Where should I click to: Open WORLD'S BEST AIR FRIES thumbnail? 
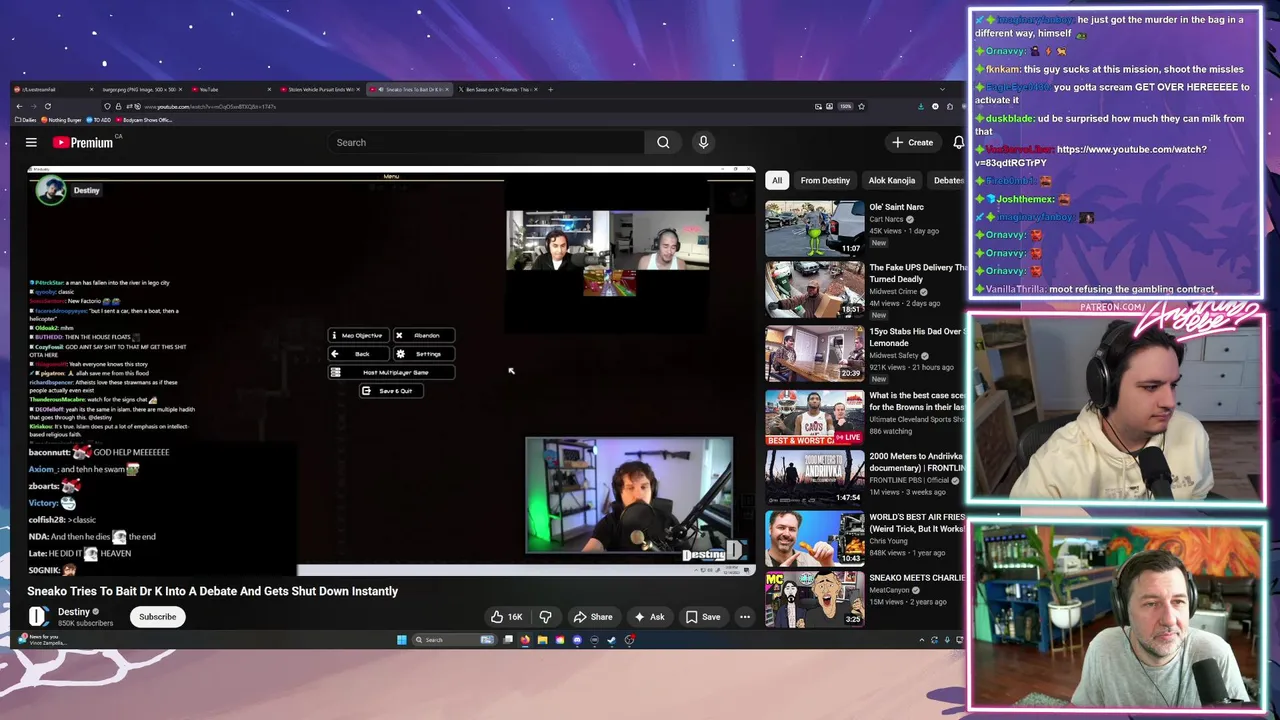coord(815,539)
